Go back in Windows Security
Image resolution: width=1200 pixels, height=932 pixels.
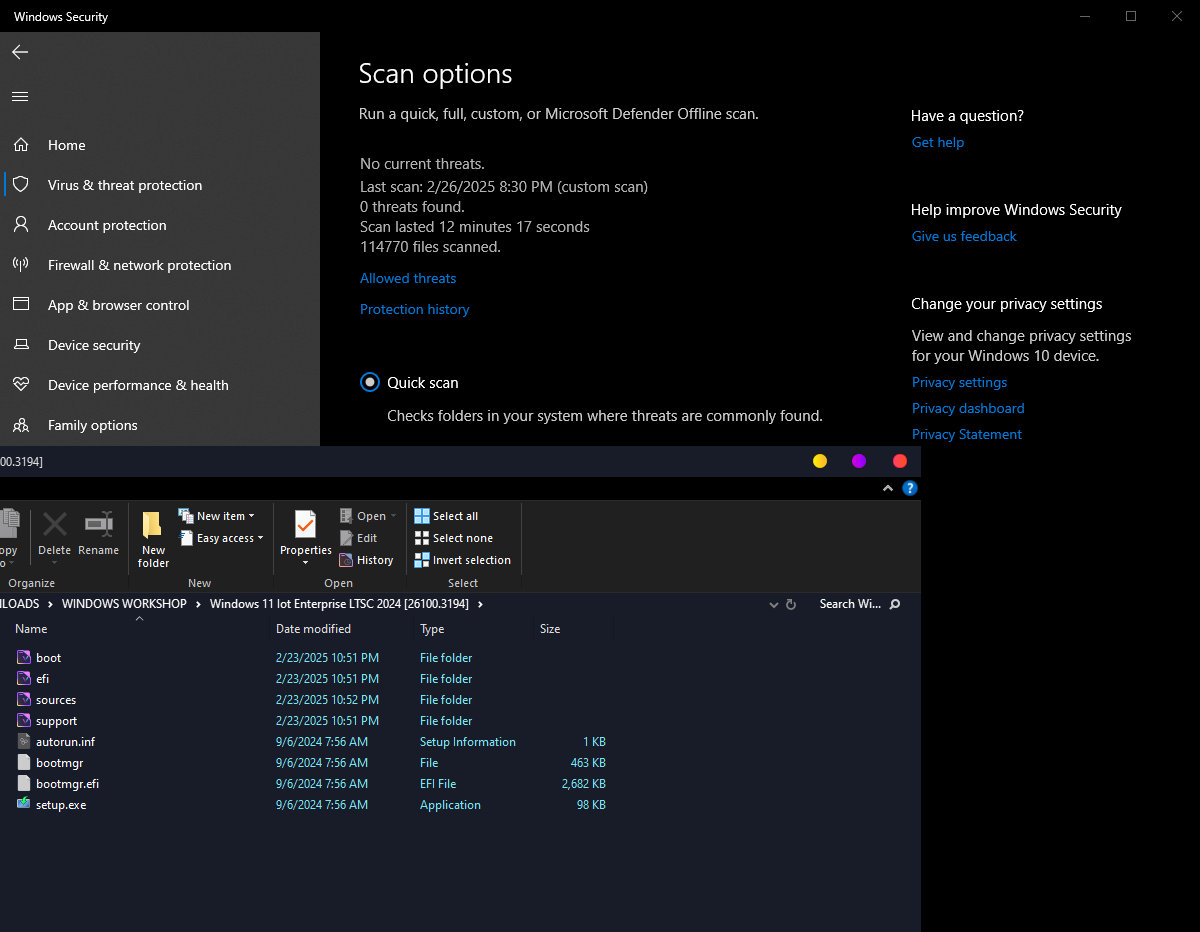click(x=20, y=52)
